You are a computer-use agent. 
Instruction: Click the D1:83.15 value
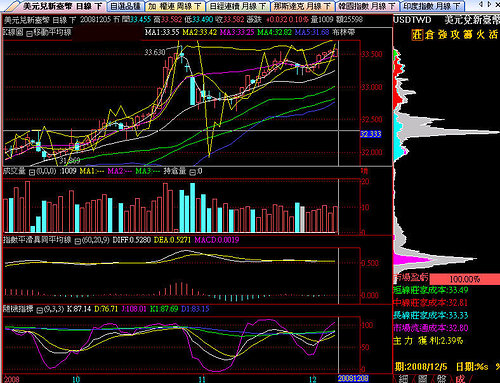(195, 309)
